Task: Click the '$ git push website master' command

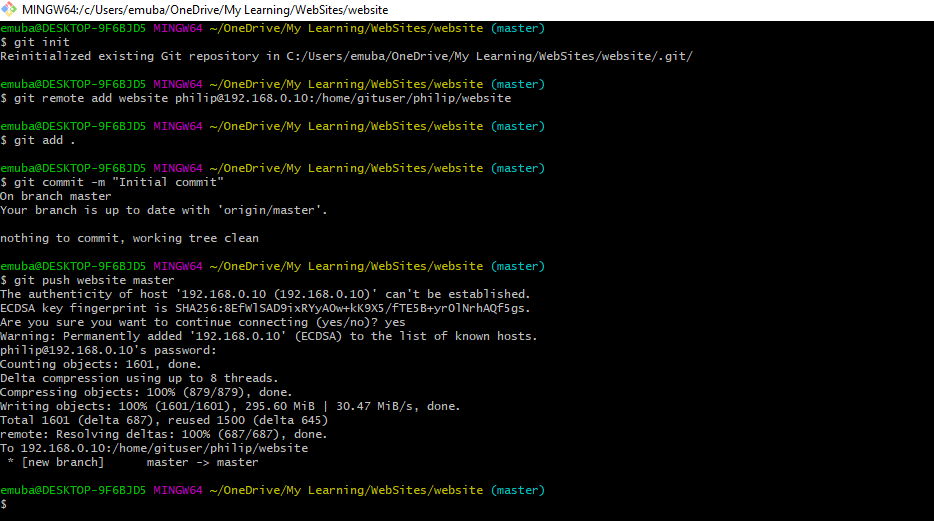Action: (x=88, y=280)
